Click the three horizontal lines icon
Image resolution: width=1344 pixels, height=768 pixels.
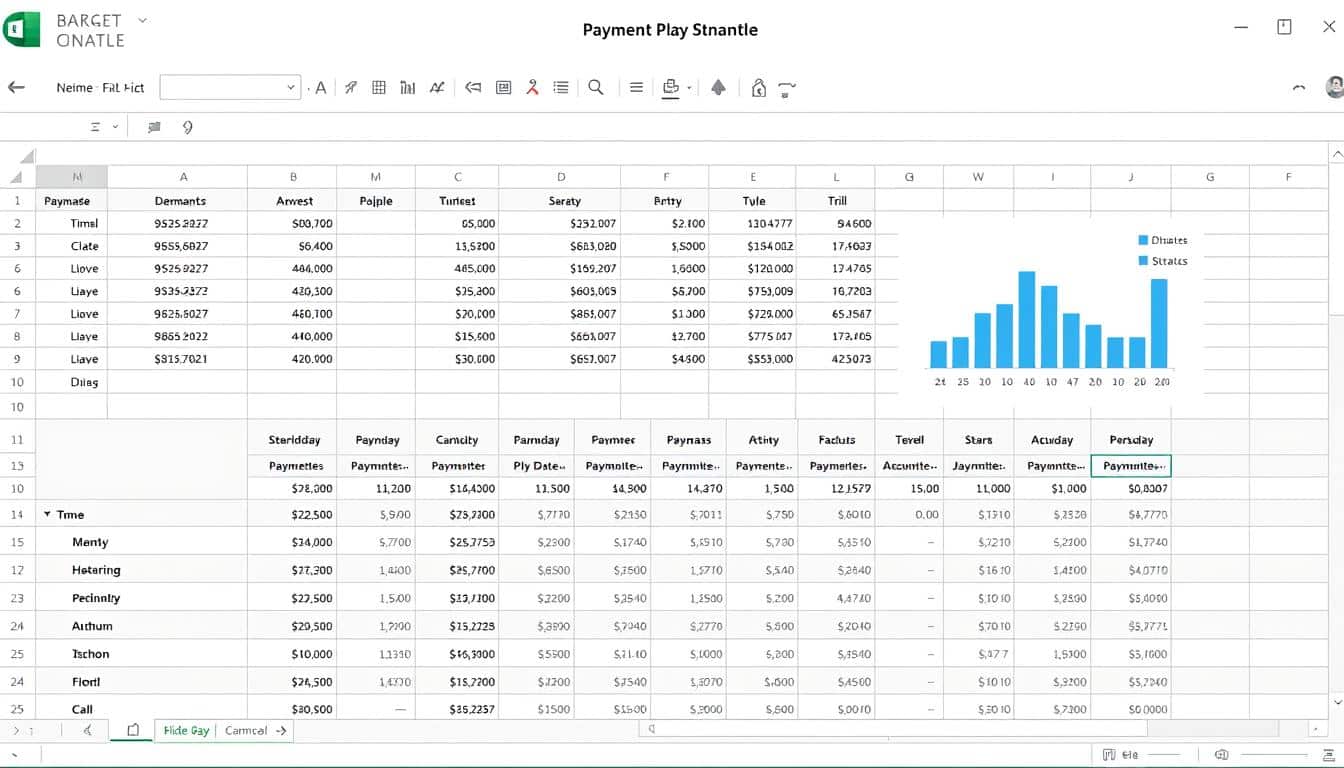(636, 88)
